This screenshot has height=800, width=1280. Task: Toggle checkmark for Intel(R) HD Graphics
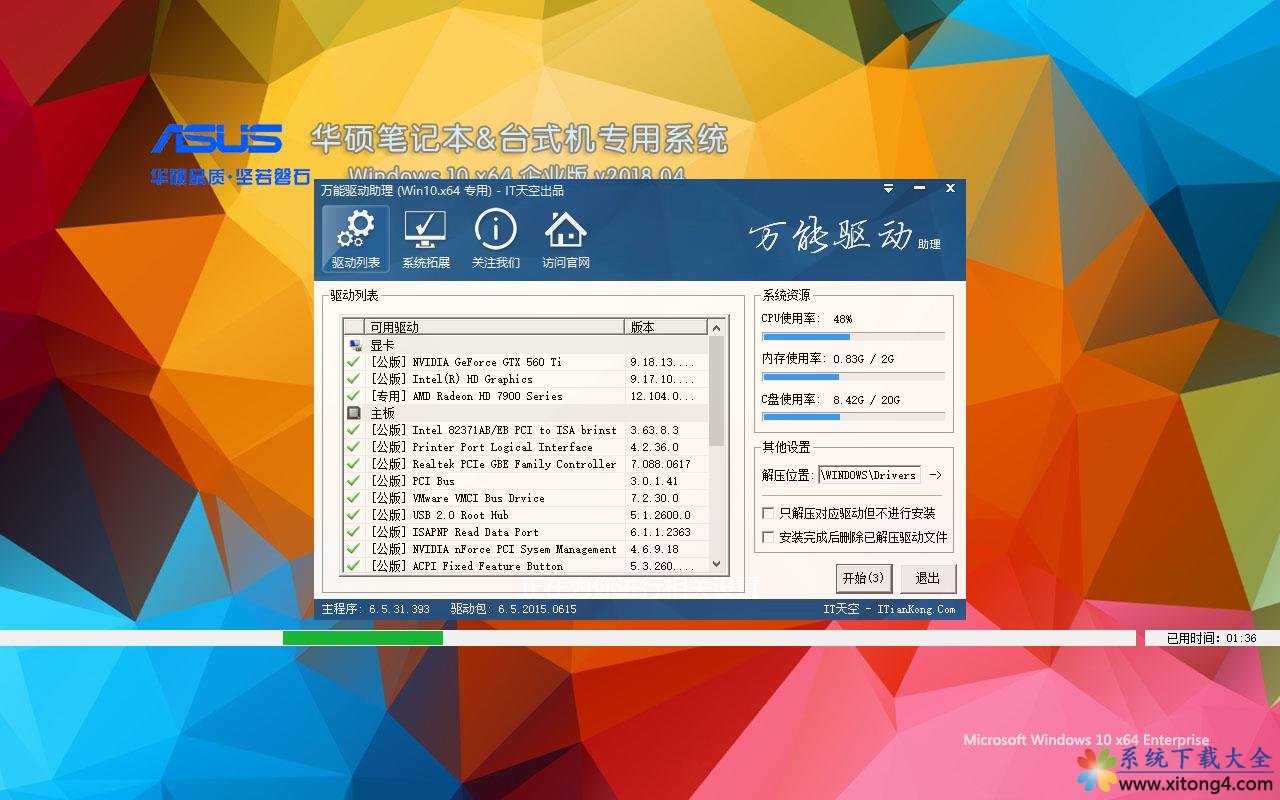(x=354, y=379)
